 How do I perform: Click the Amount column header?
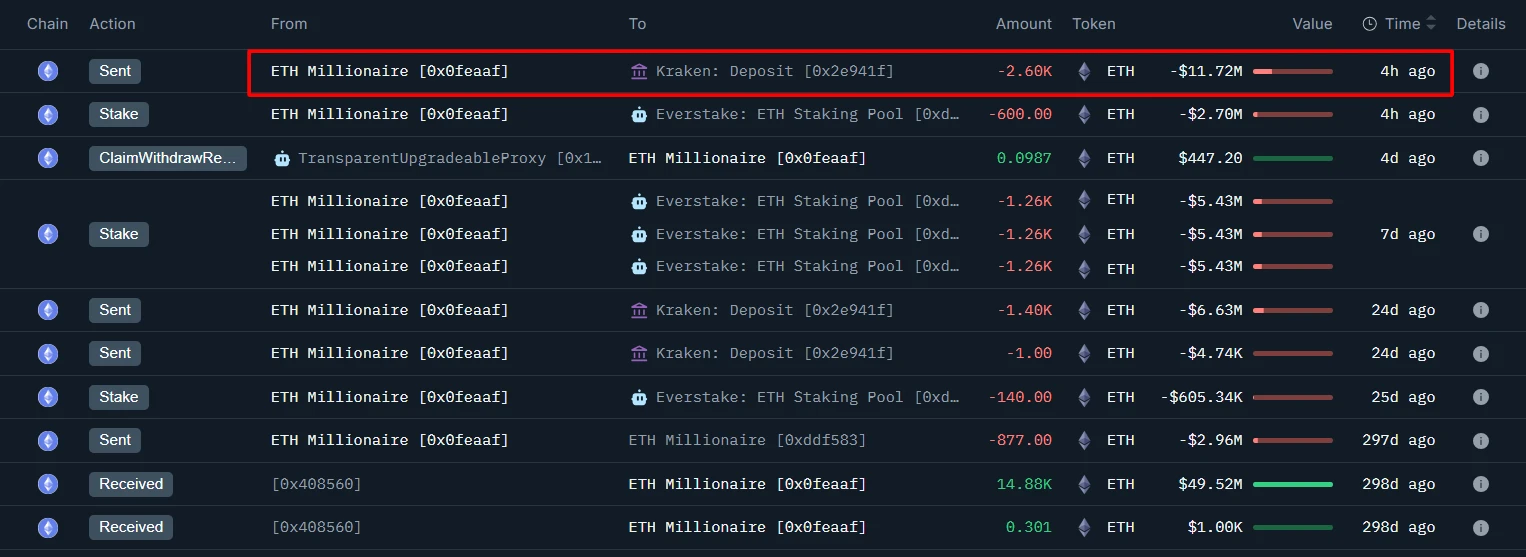(x=1023, y=23)
